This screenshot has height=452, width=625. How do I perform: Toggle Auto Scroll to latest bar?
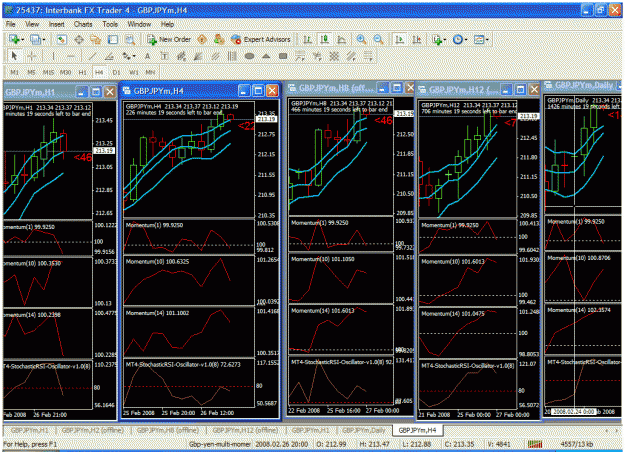(x=399, y=39)
